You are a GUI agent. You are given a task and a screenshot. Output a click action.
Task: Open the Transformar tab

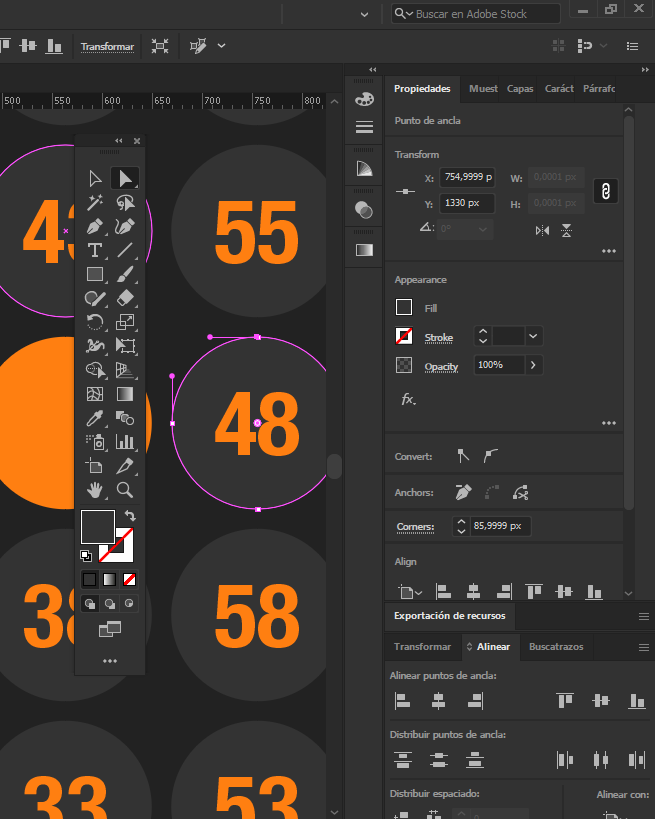pyautogui.click(x=422, y=647)
